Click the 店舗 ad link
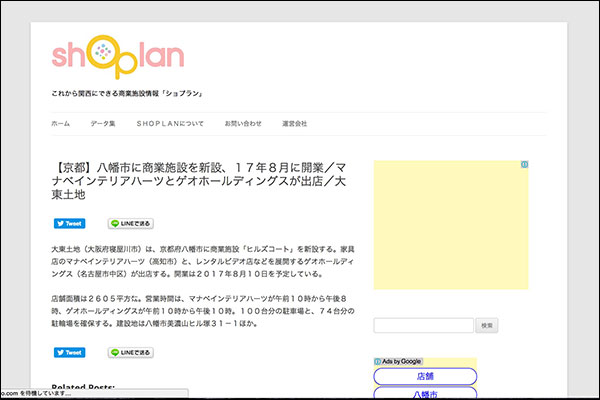Image resolution: width=600 pixels, height=400 pixels. pos(425,376)
